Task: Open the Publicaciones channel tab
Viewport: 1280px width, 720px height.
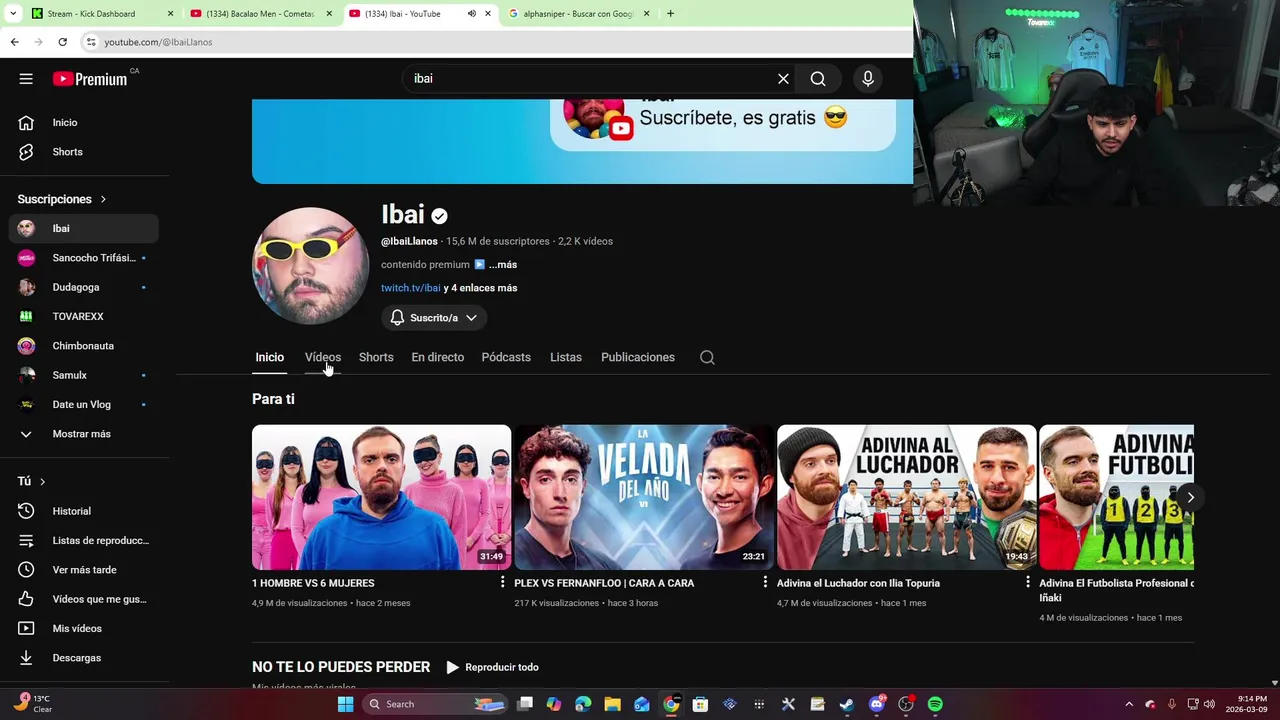Action: point(638,357)
